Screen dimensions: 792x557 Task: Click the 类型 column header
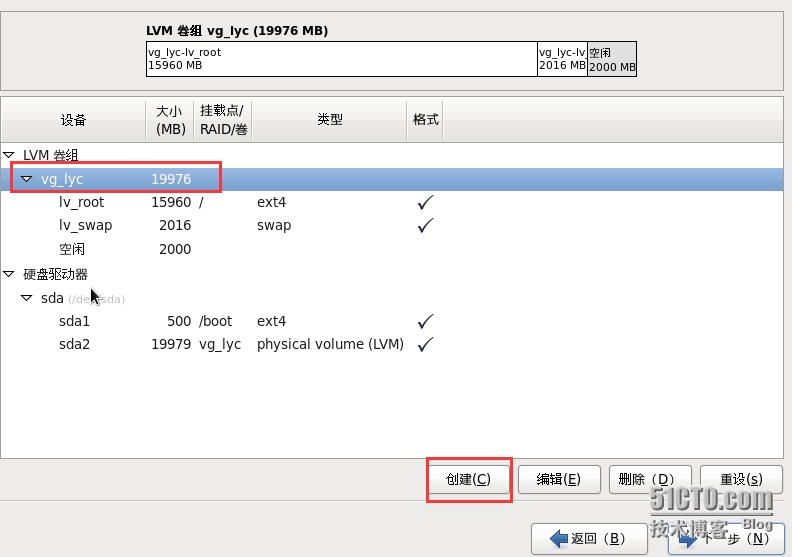point(329,120)
